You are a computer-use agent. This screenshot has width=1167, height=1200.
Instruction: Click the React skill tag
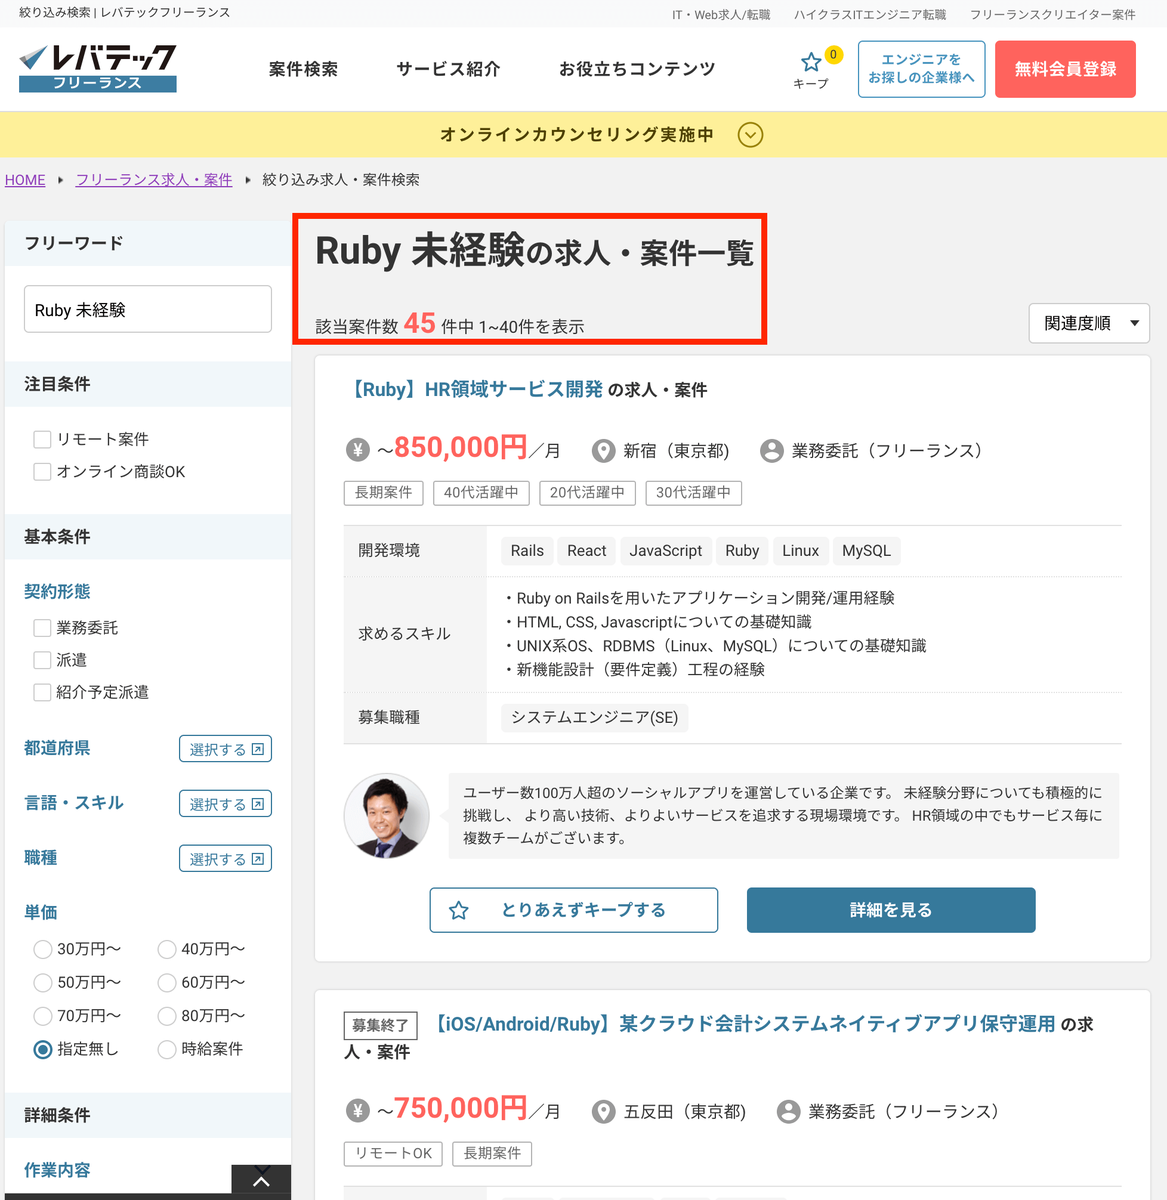coord(587,550)
